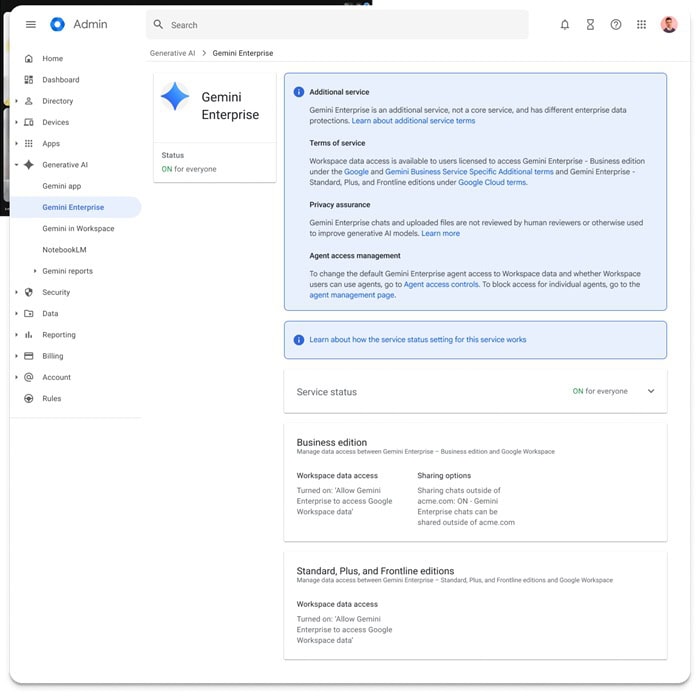The width and height of the screenshot is (700, 697).
Task: Click the user profile avatar
Action: [x=669, y=25]
